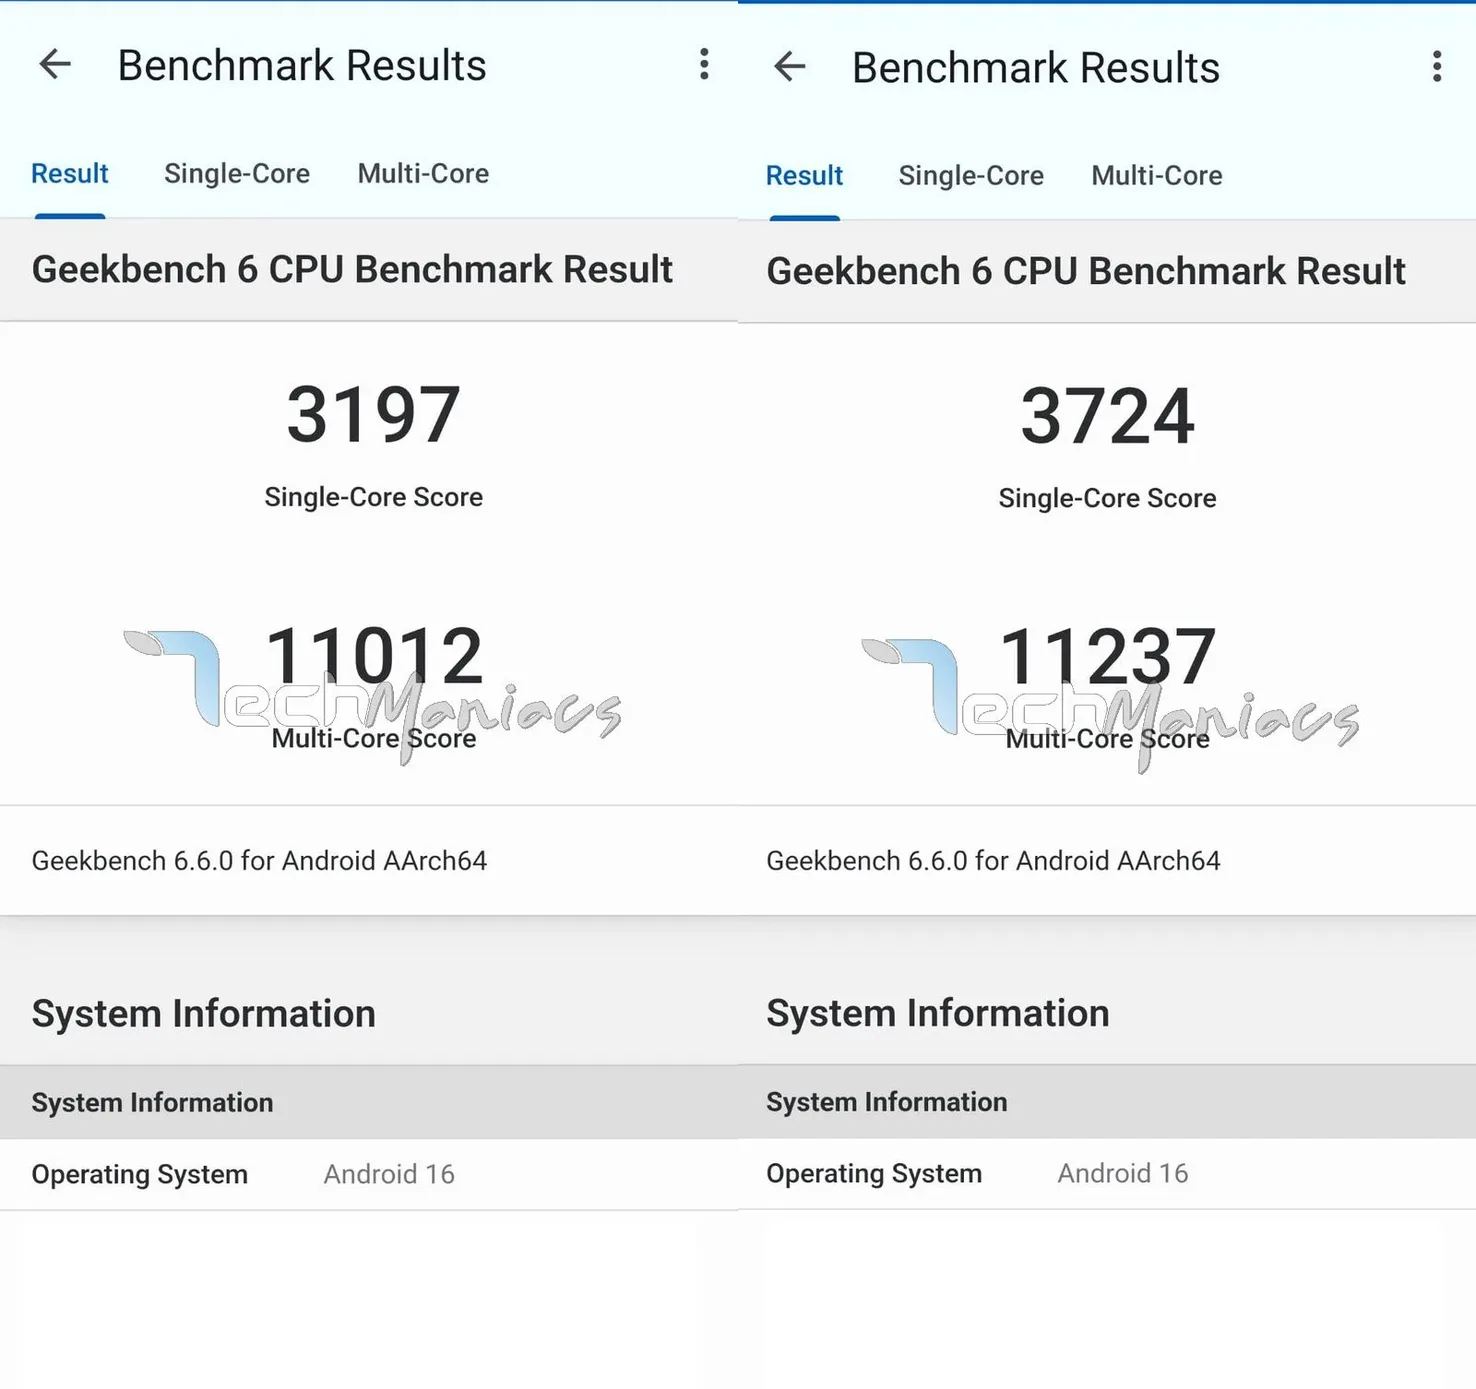Switch to the Multi-Core tab on left screen
Viewport: 1476px width, 1389px height.
pos(422,173)
